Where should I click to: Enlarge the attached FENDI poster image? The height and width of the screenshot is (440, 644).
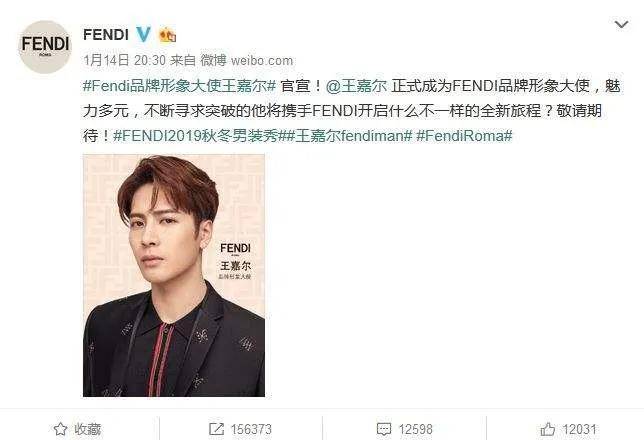point(174,275)
